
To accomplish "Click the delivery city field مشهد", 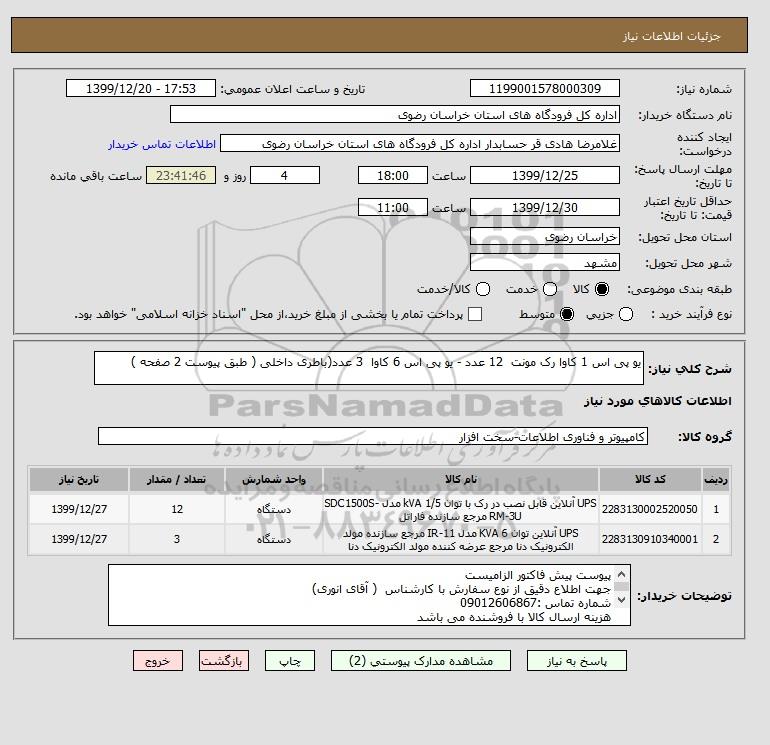I will click(545, 263).
